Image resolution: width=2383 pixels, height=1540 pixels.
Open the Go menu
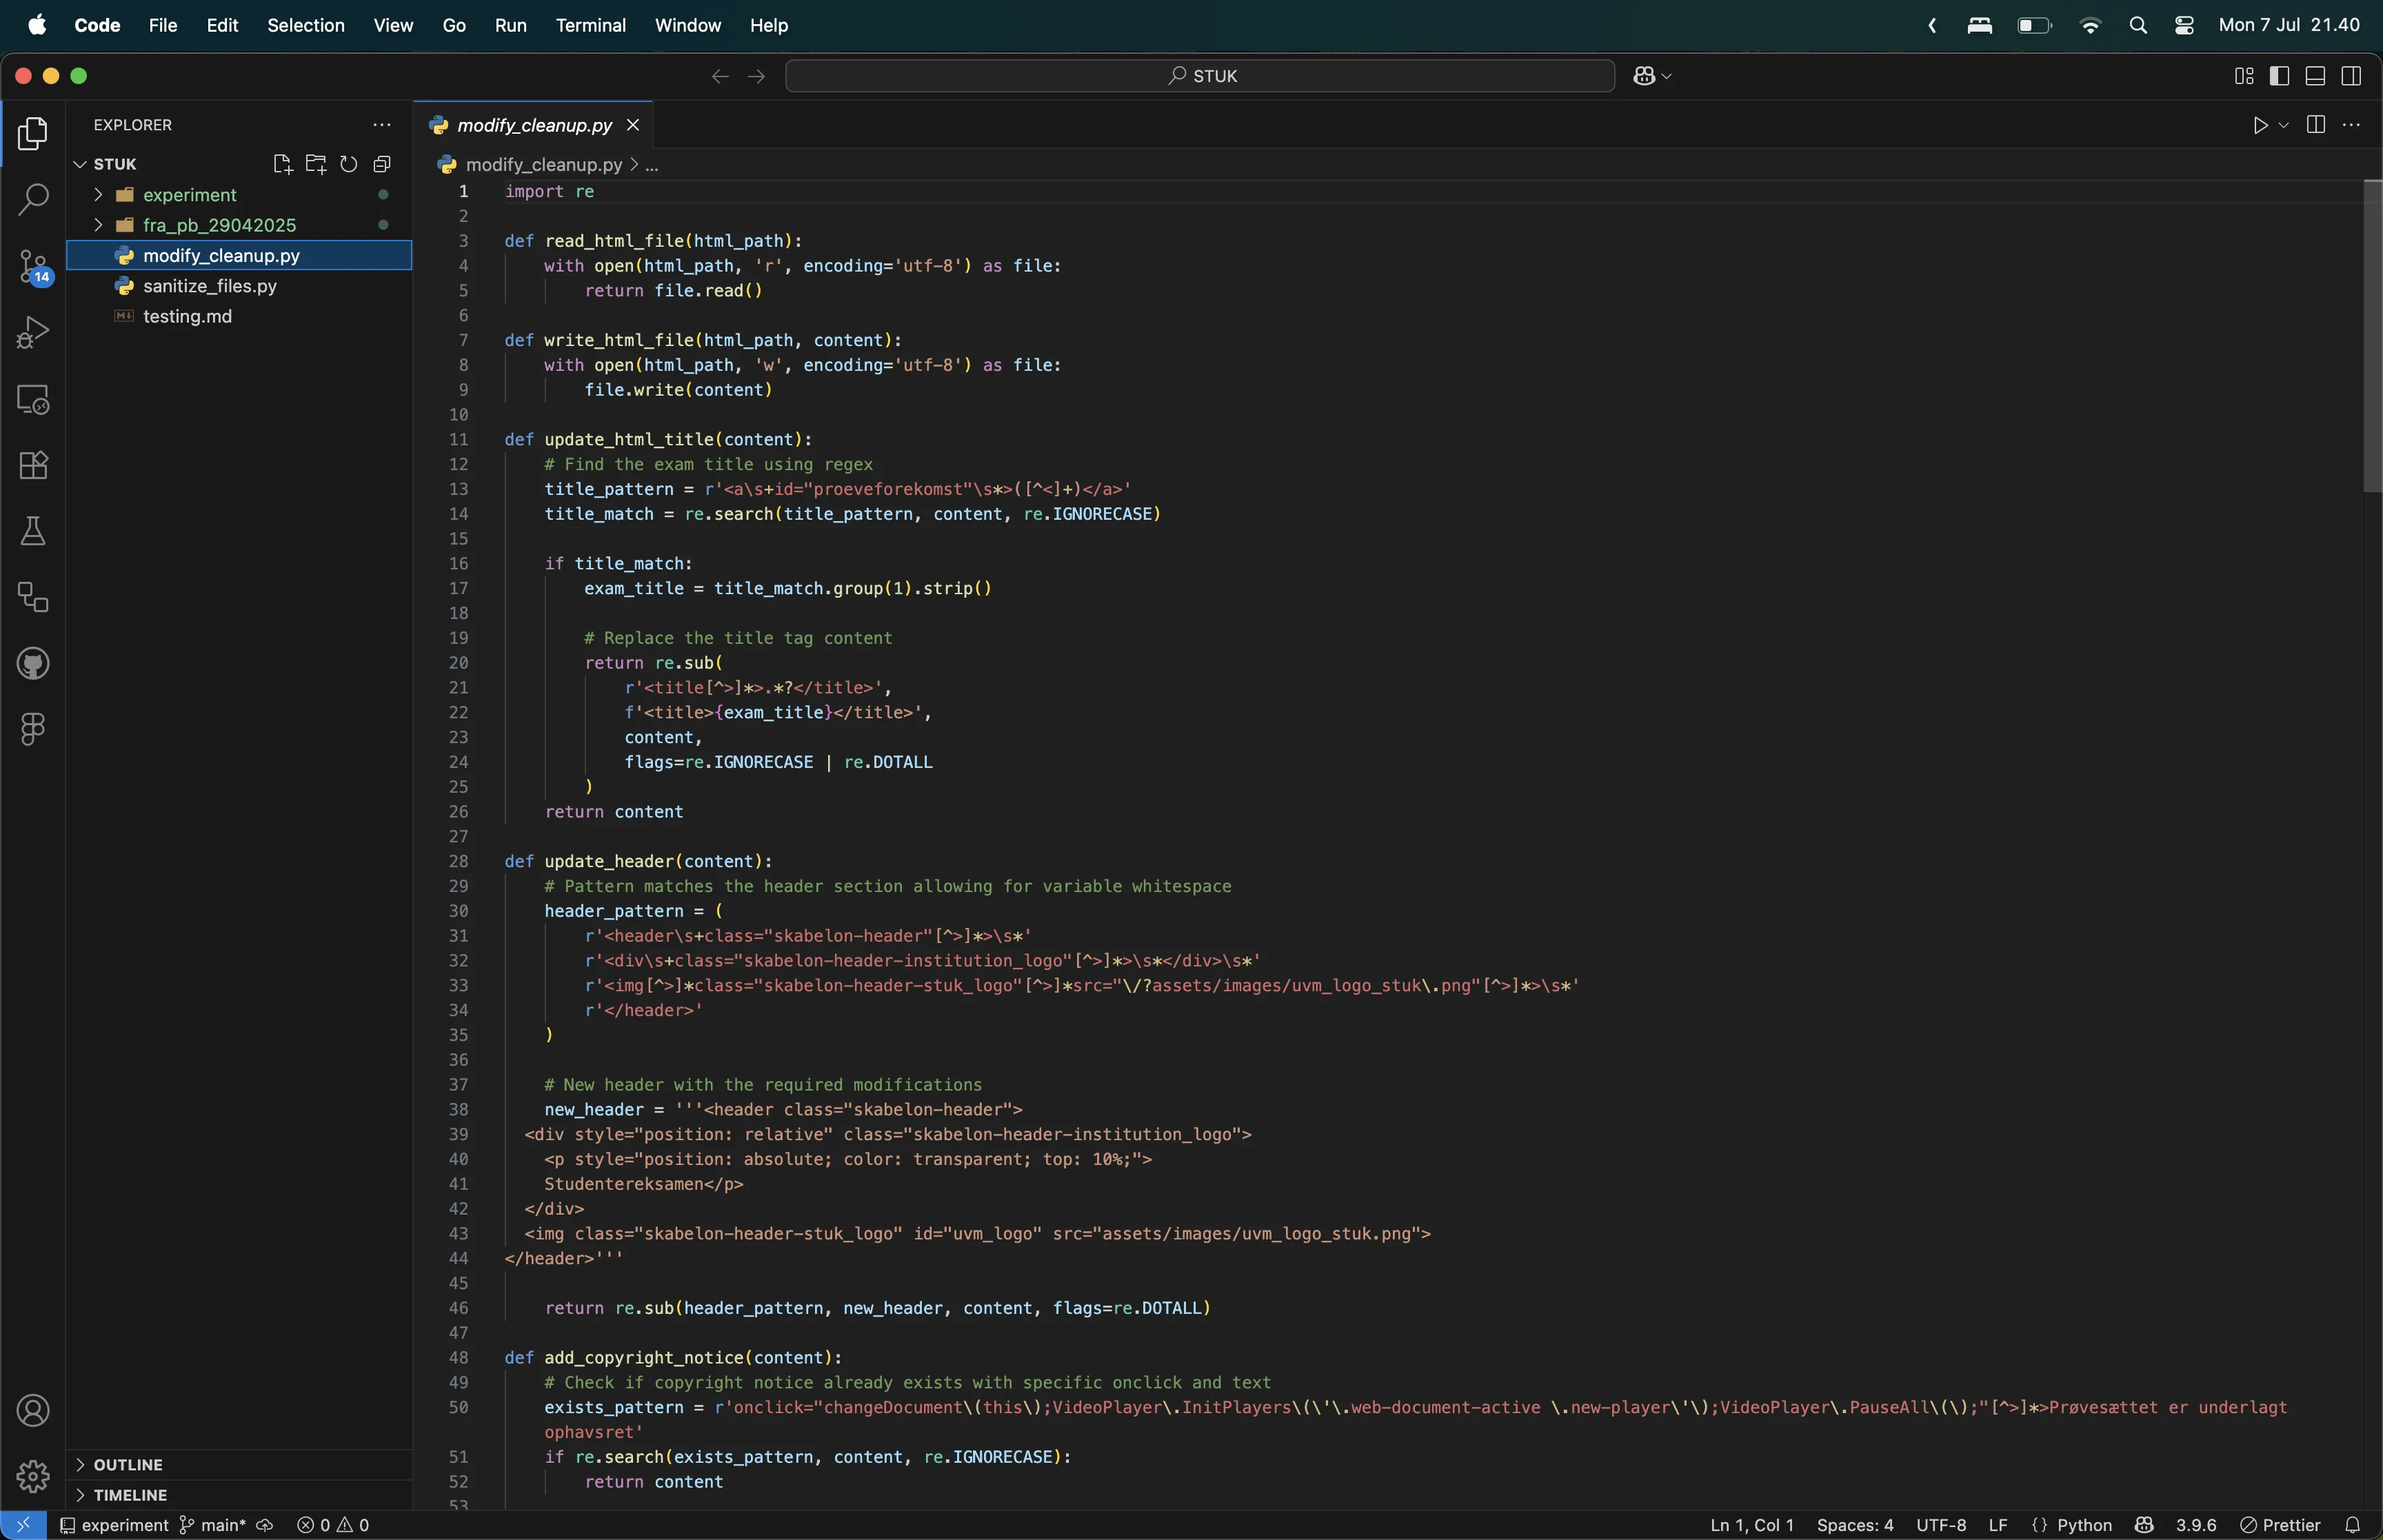454,25
